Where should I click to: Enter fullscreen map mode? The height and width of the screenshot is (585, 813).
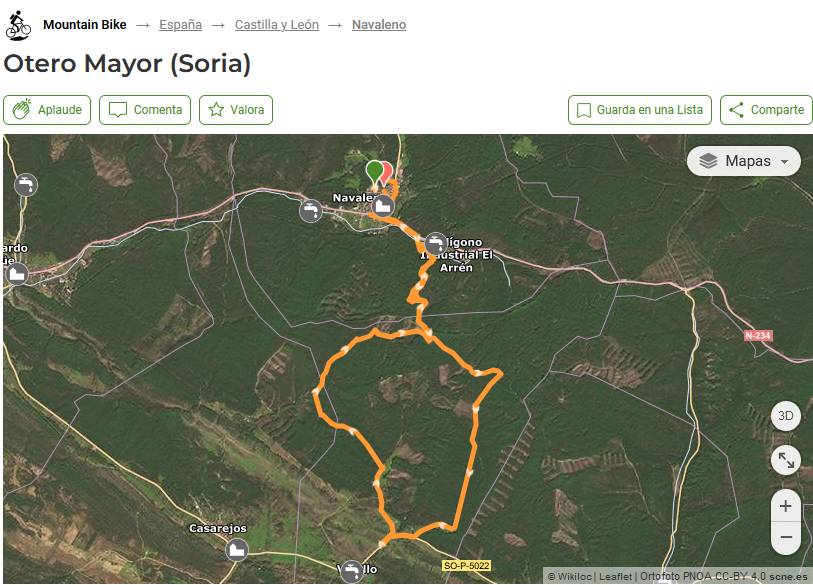[x=785, y=460]
